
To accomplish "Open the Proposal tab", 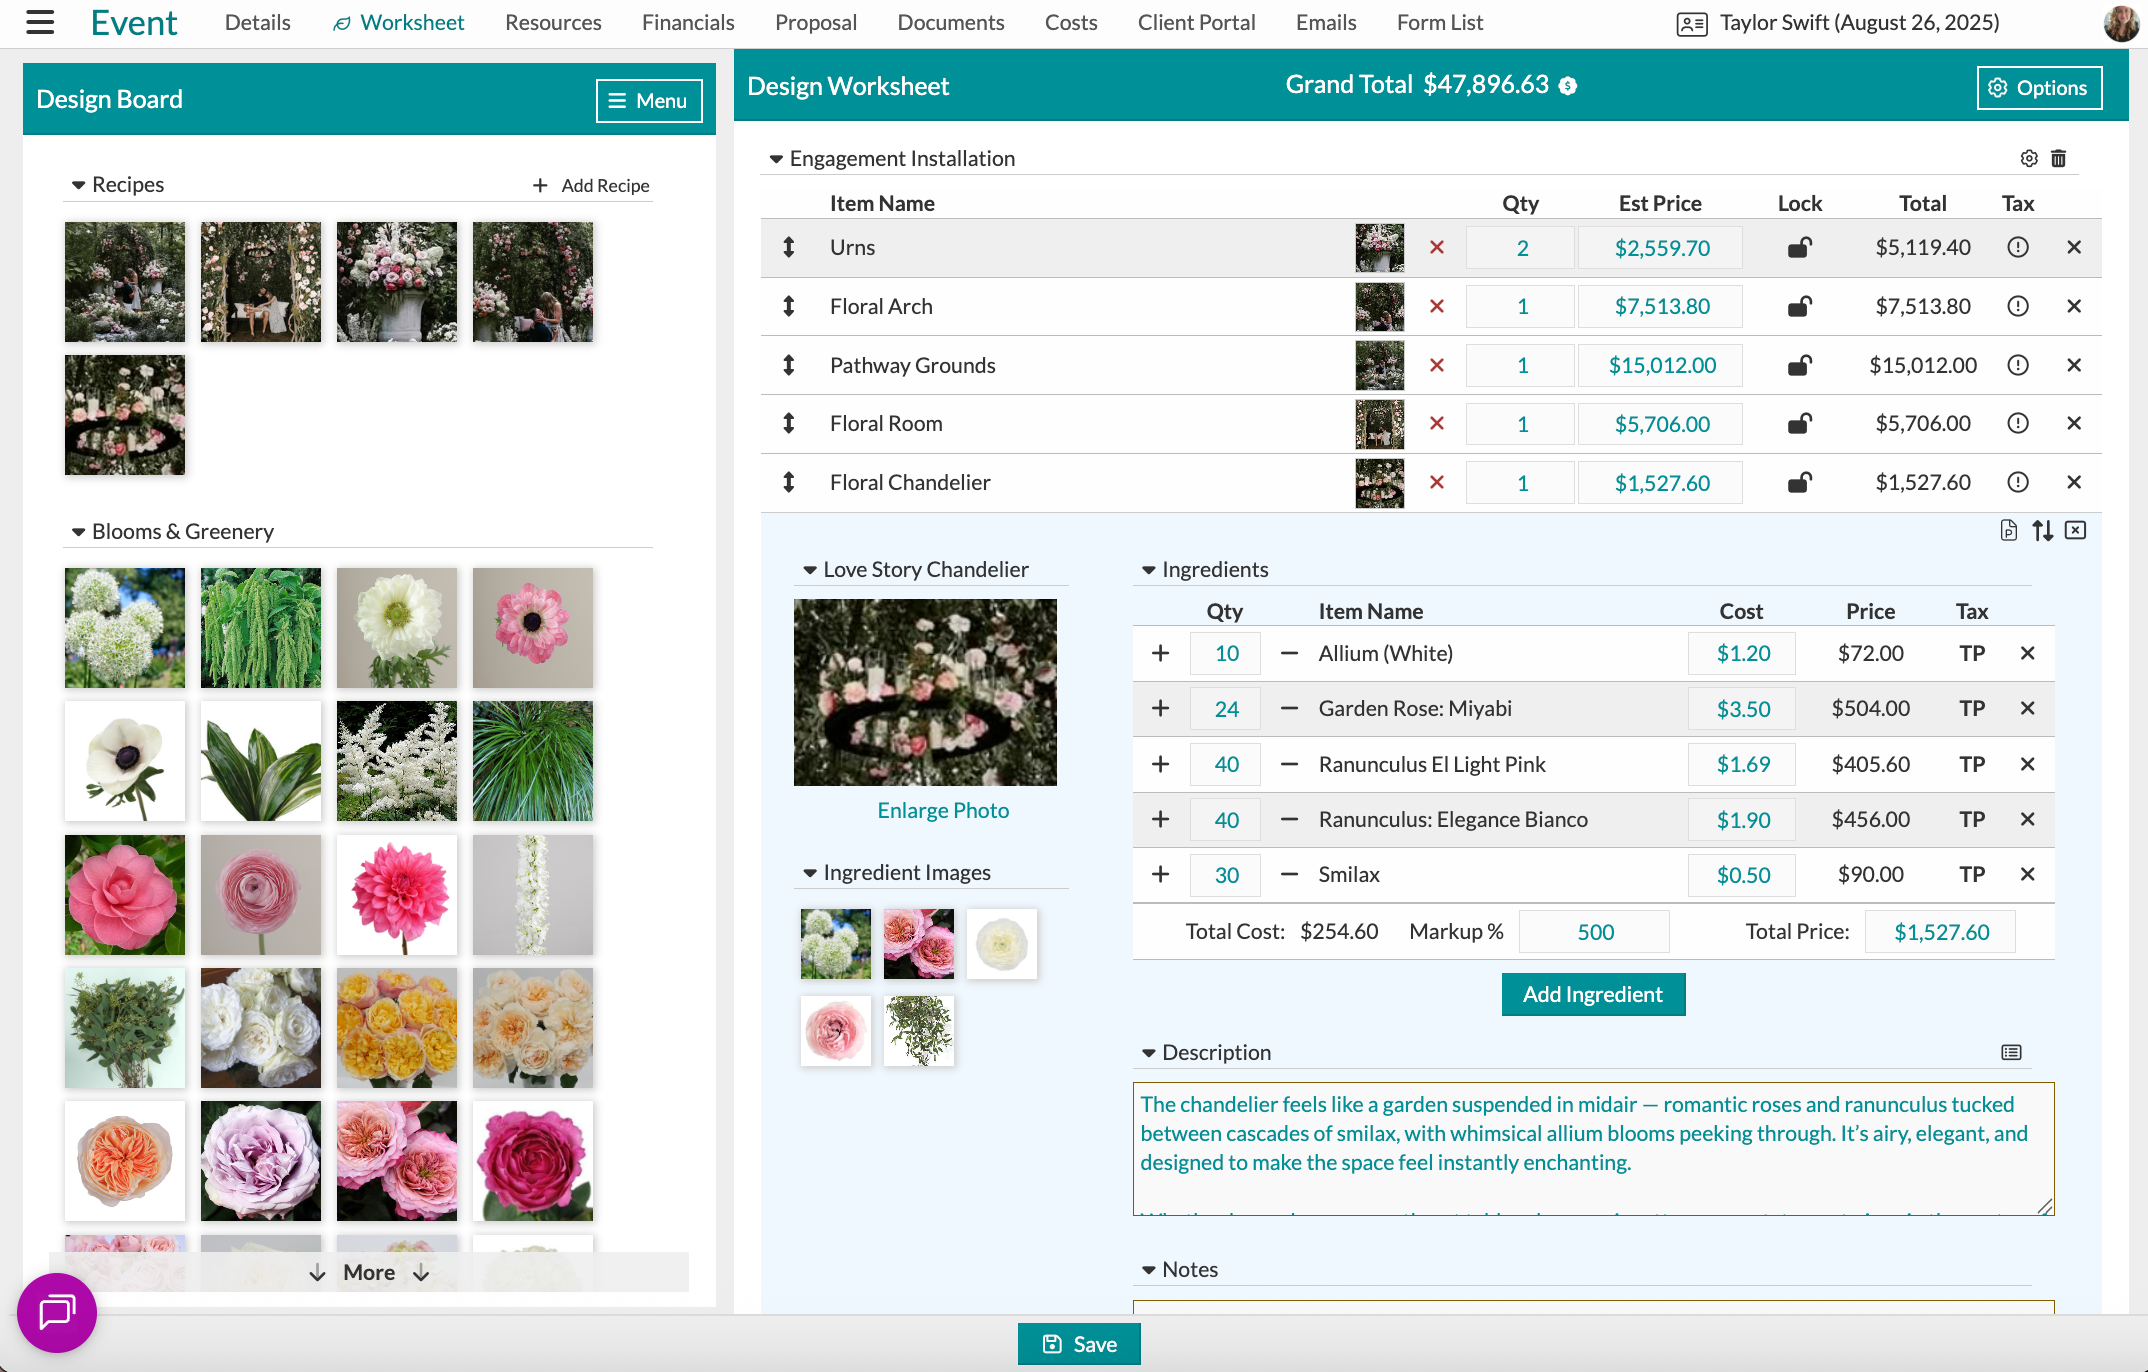I will coord(816,22).
